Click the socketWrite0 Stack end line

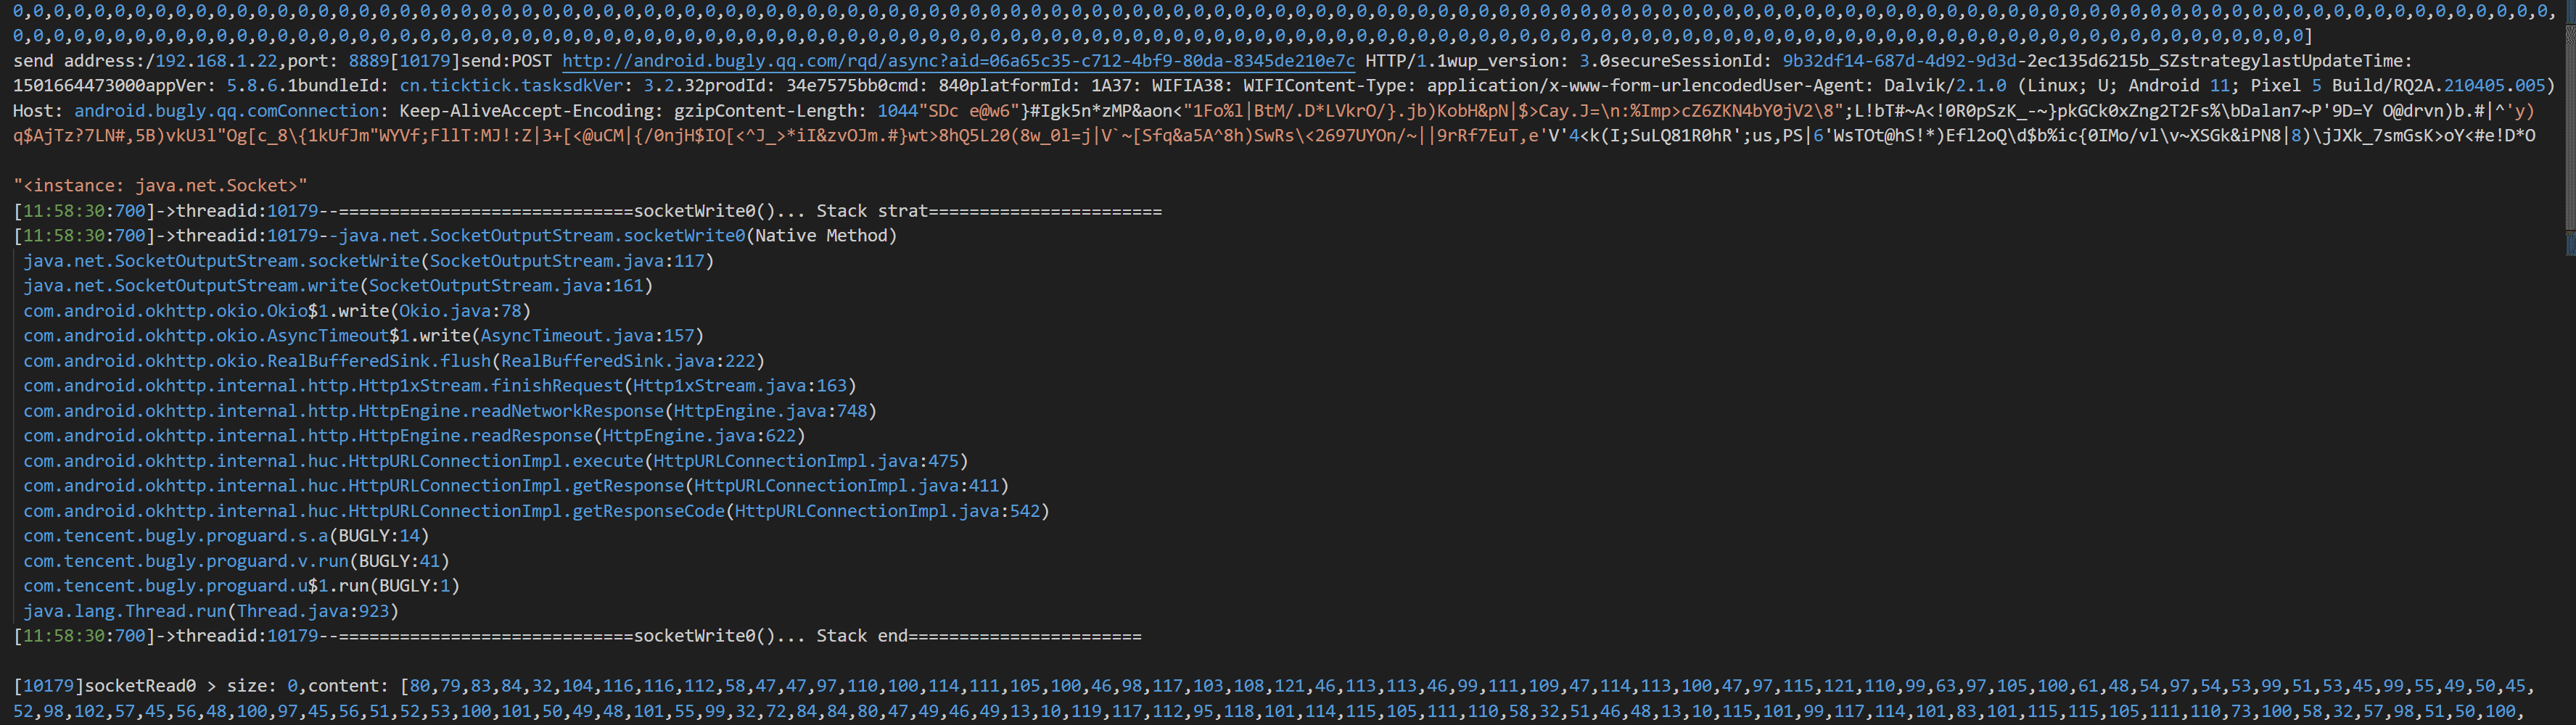pos(578,636)
